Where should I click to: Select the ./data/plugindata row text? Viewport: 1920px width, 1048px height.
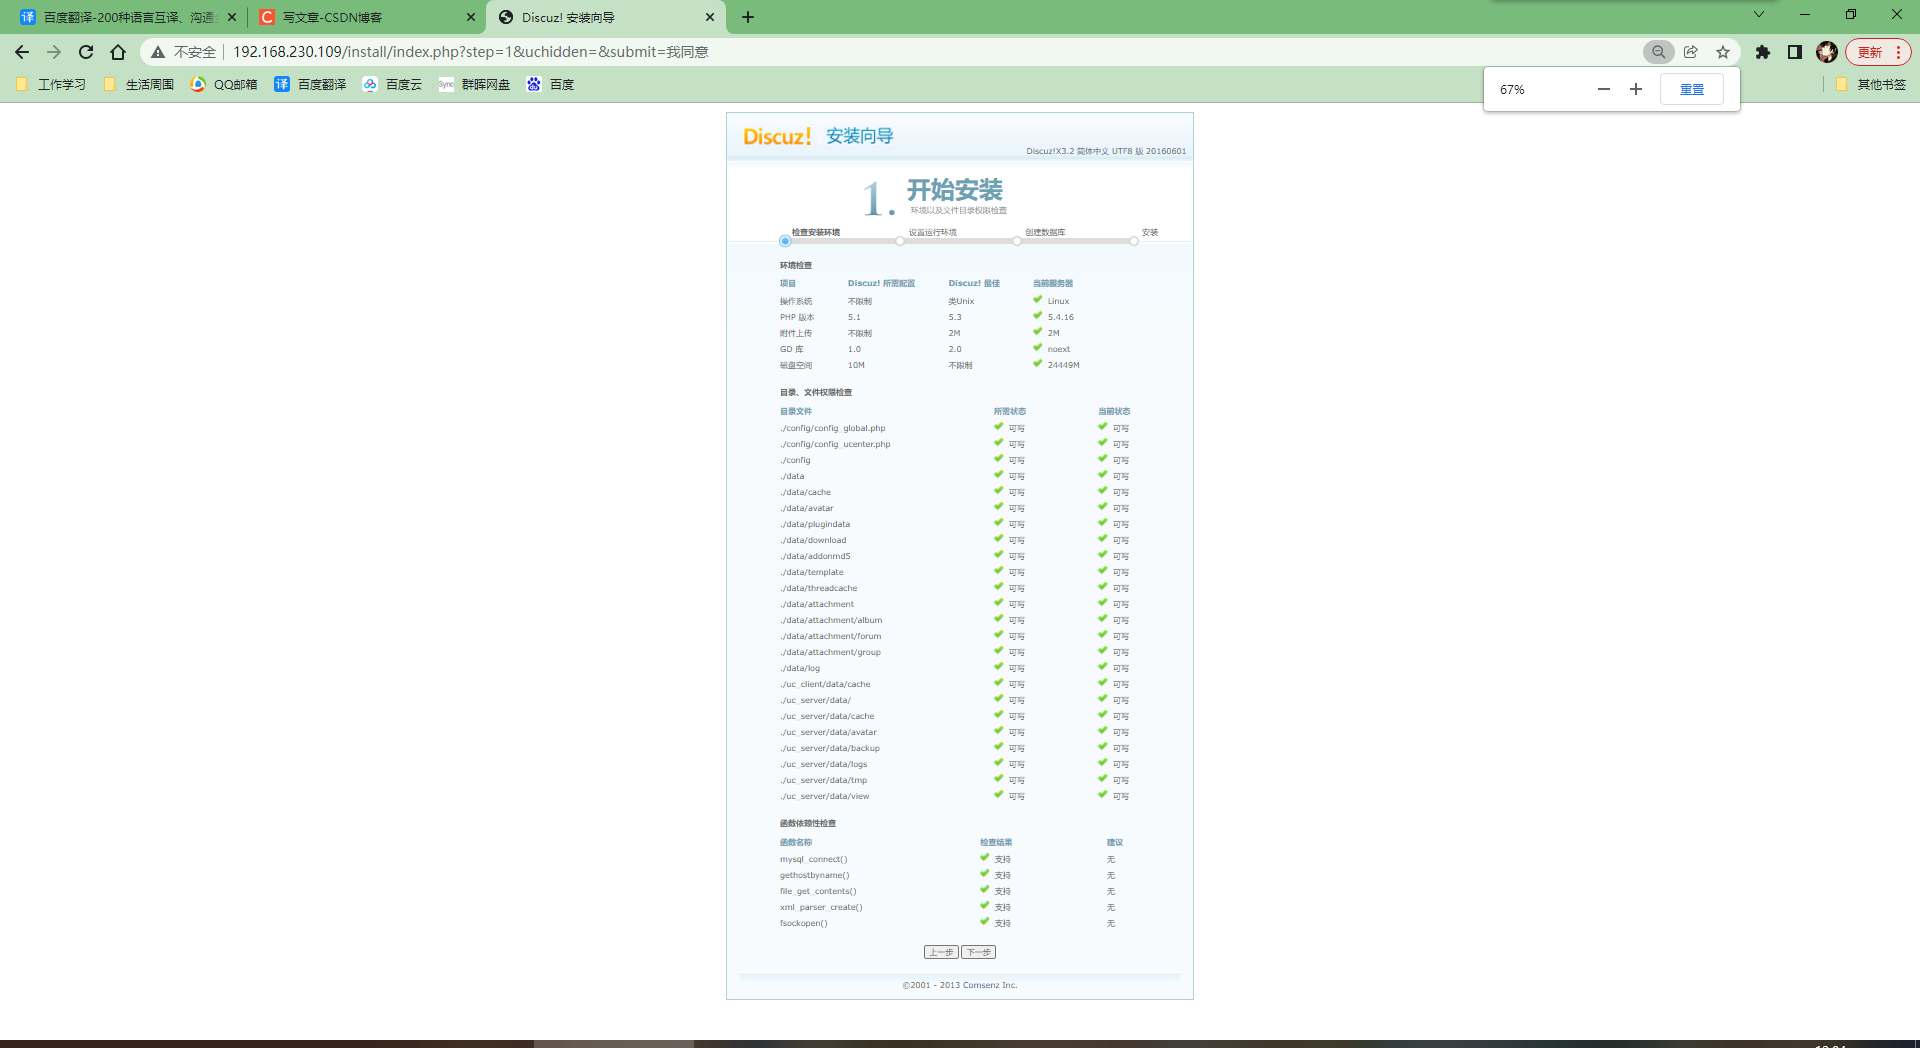point(815,524)
